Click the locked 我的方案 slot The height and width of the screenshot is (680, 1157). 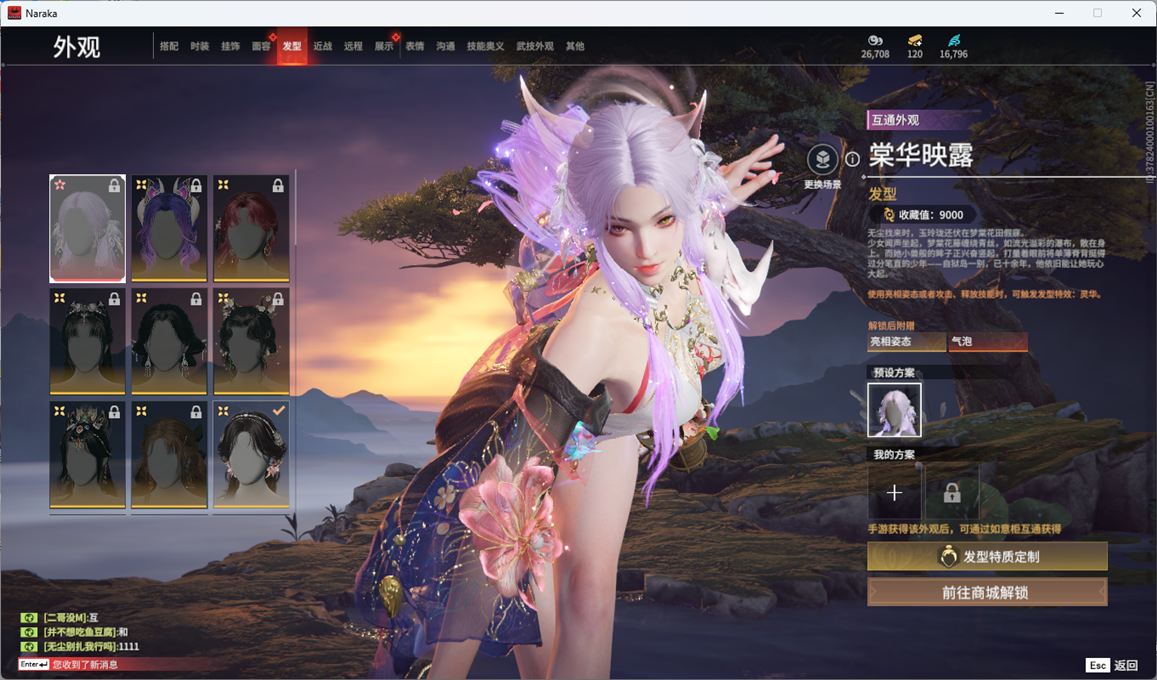(952, 493)
